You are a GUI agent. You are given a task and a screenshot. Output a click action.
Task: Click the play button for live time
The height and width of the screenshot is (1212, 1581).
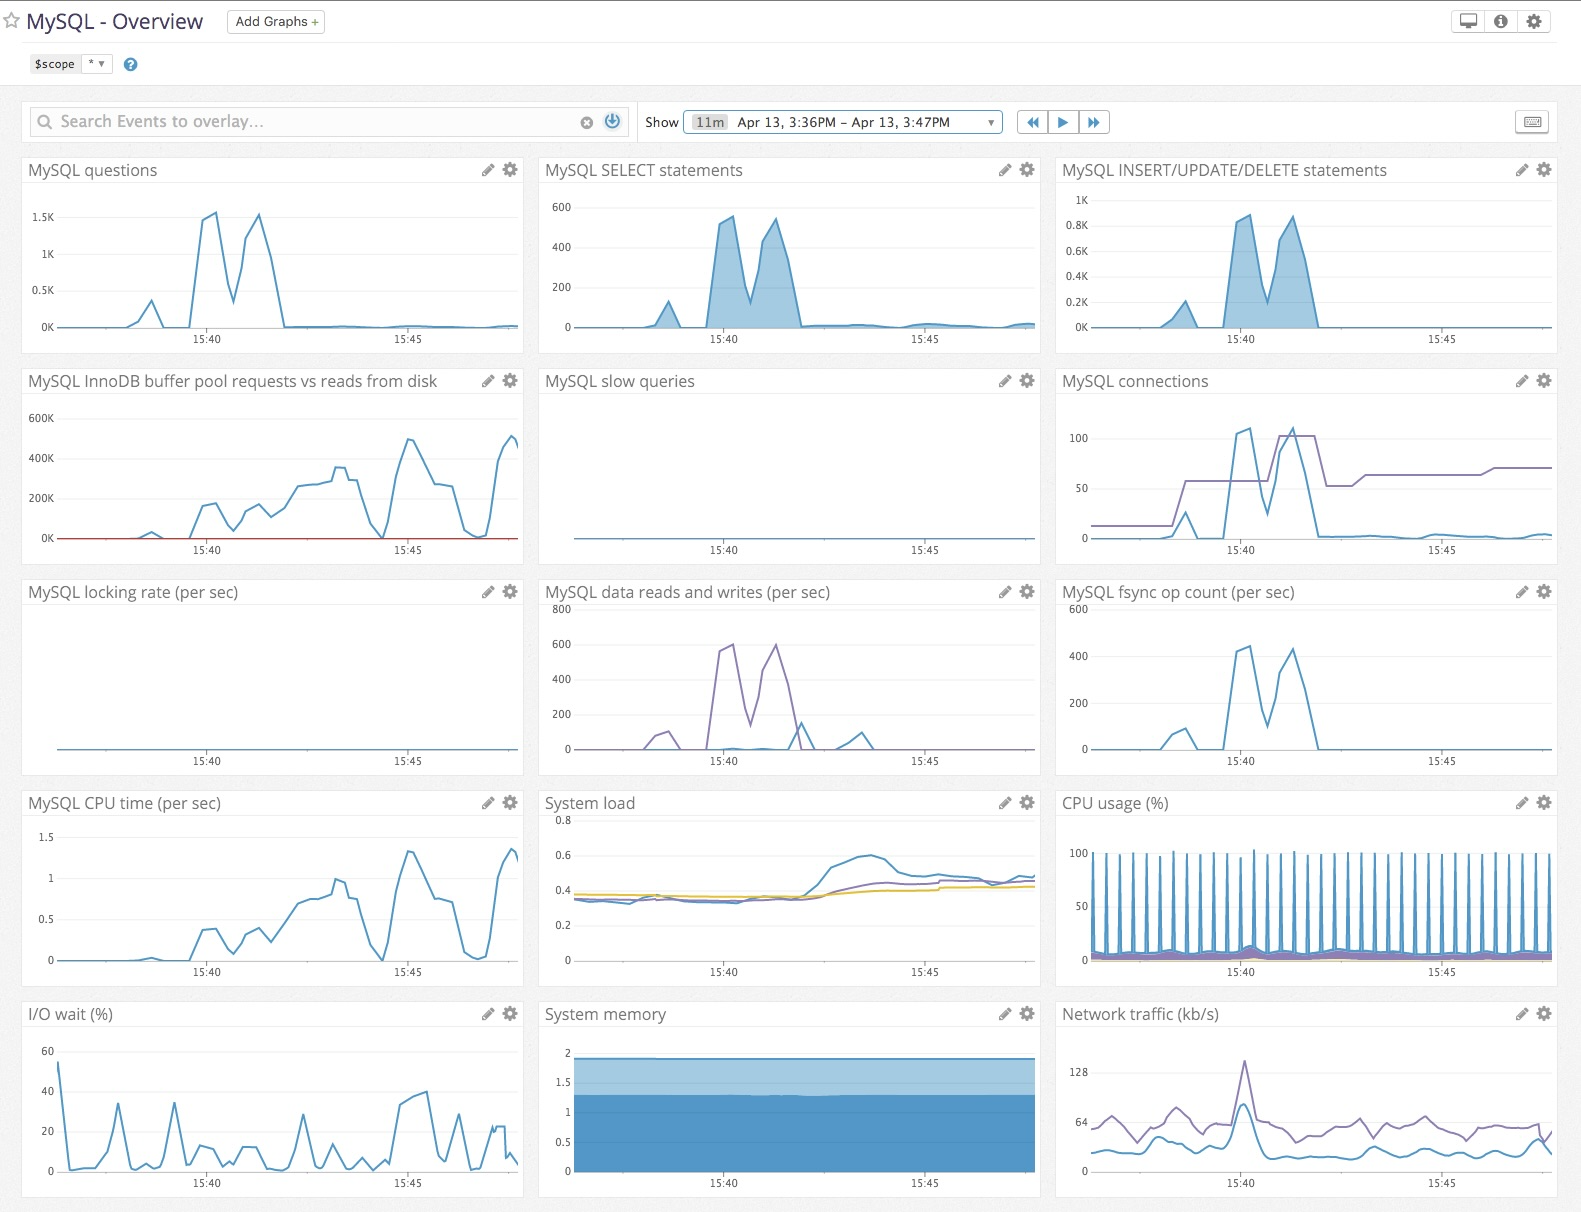pos(1063,122)
